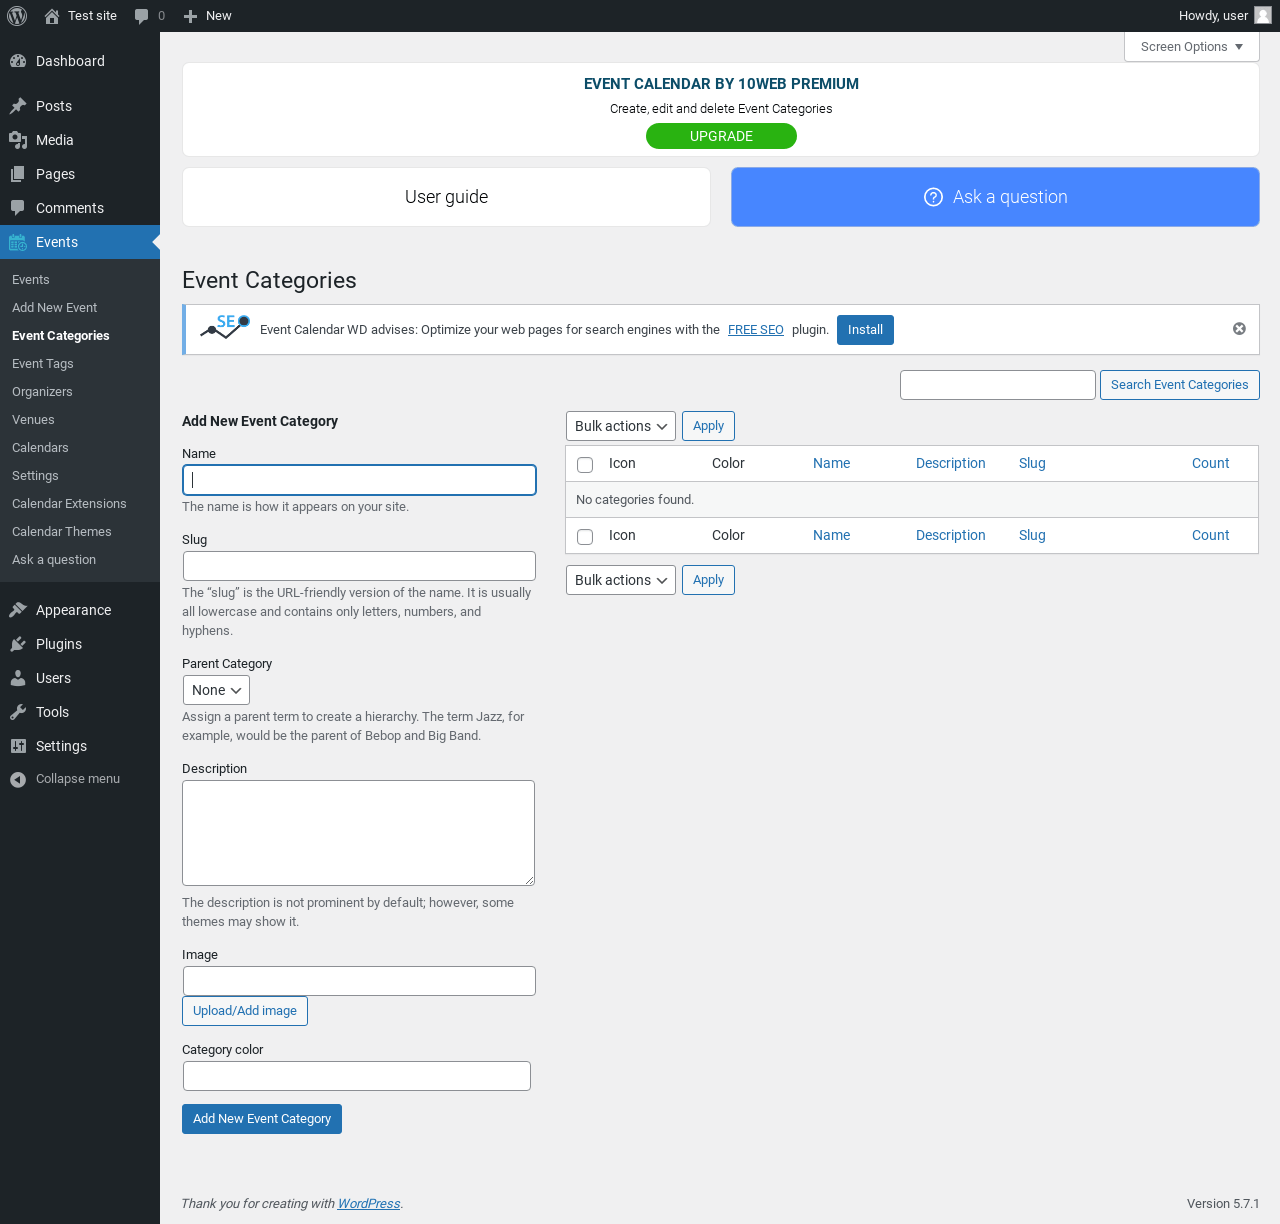Submit with Add New Event Category button

coord(262,1119)
